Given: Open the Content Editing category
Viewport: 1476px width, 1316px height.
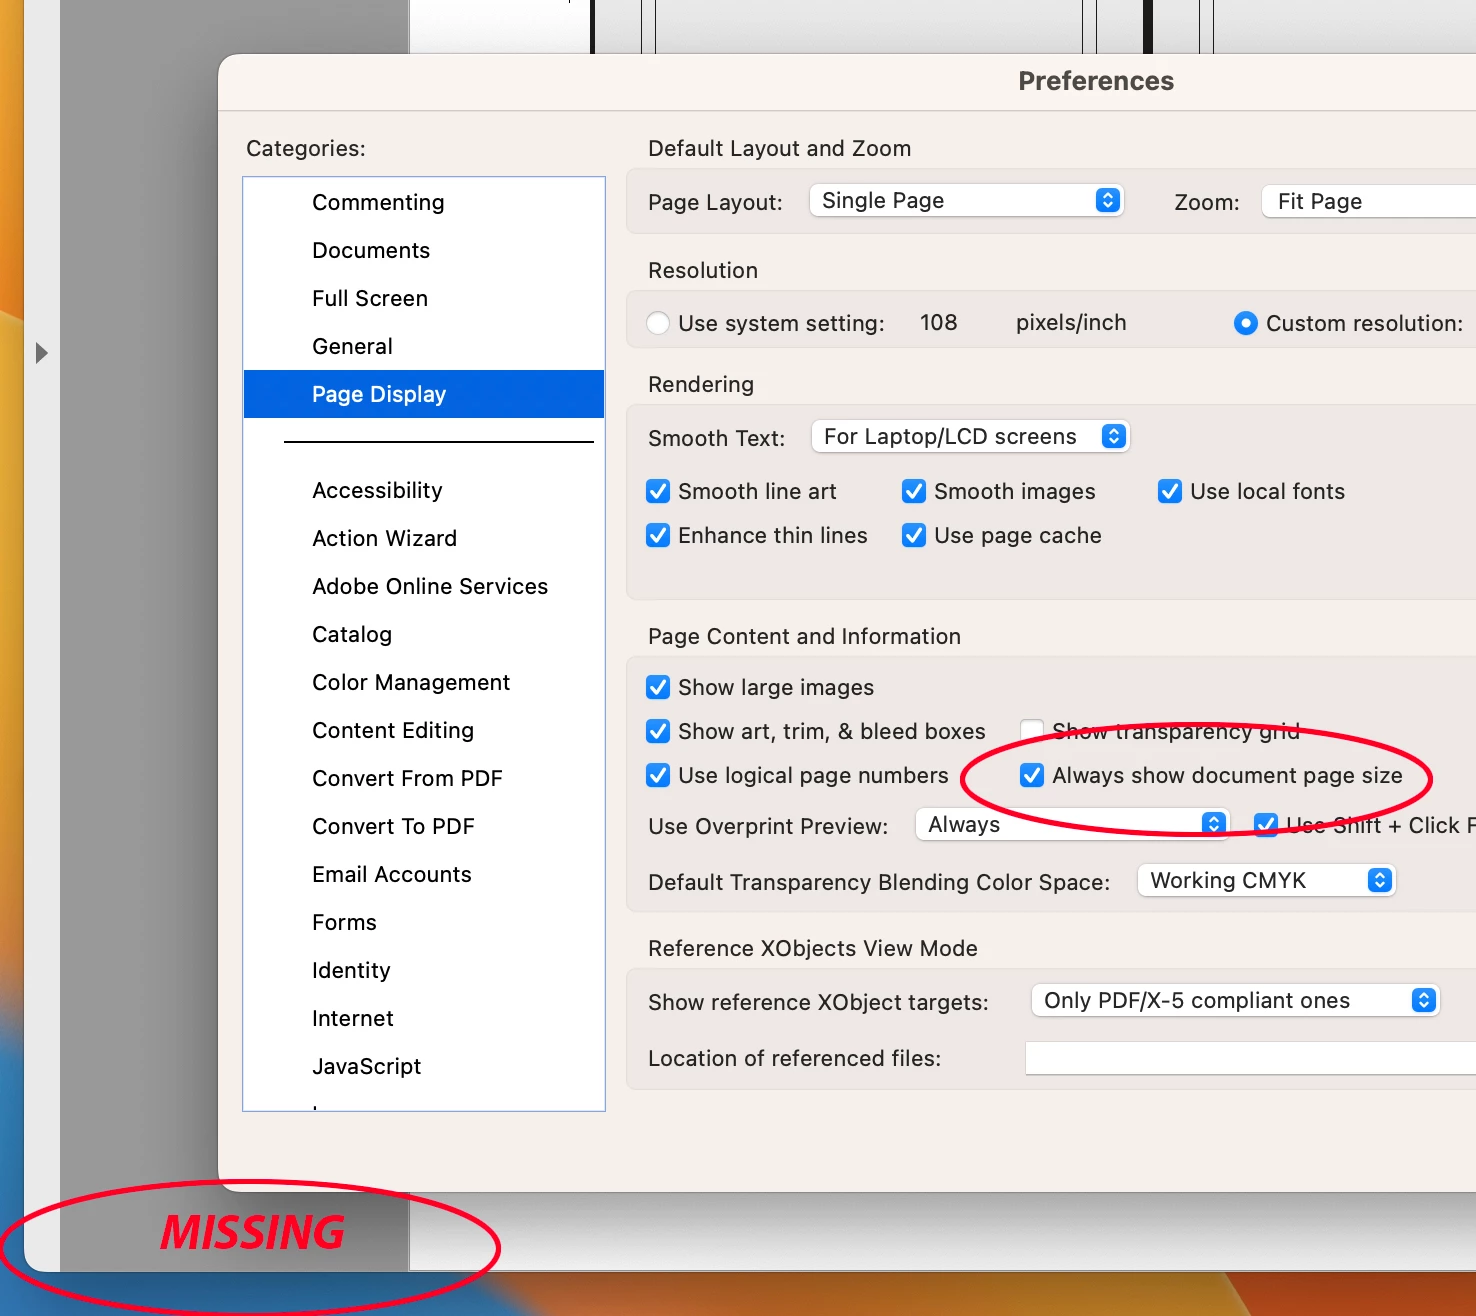Looking at the screenshot, I should (424, 730).
